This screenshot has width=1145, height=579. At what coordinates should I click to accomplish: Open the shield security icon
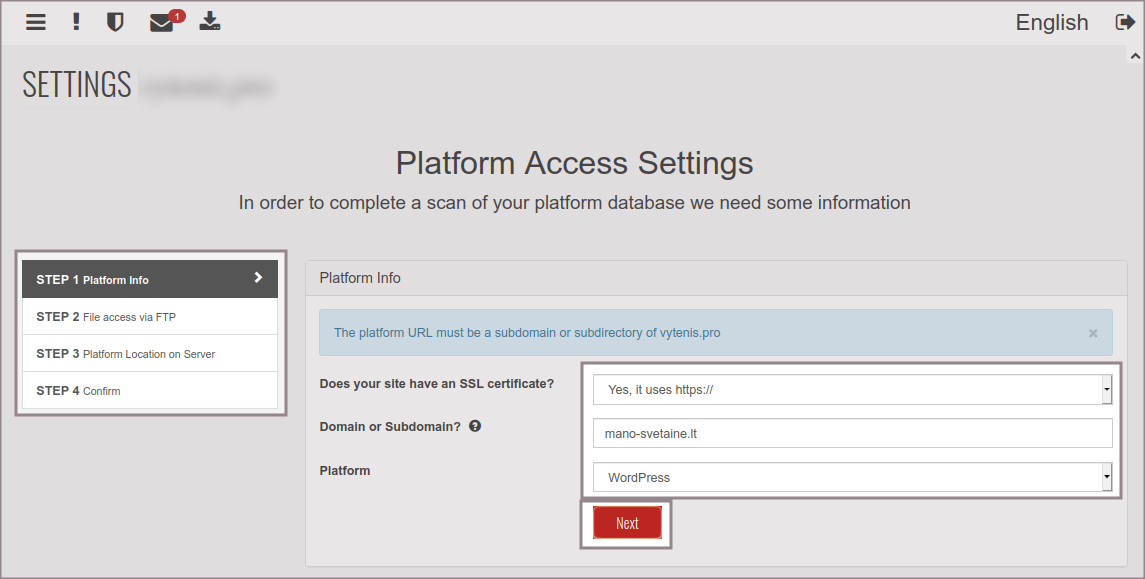[x=115, y=22]
